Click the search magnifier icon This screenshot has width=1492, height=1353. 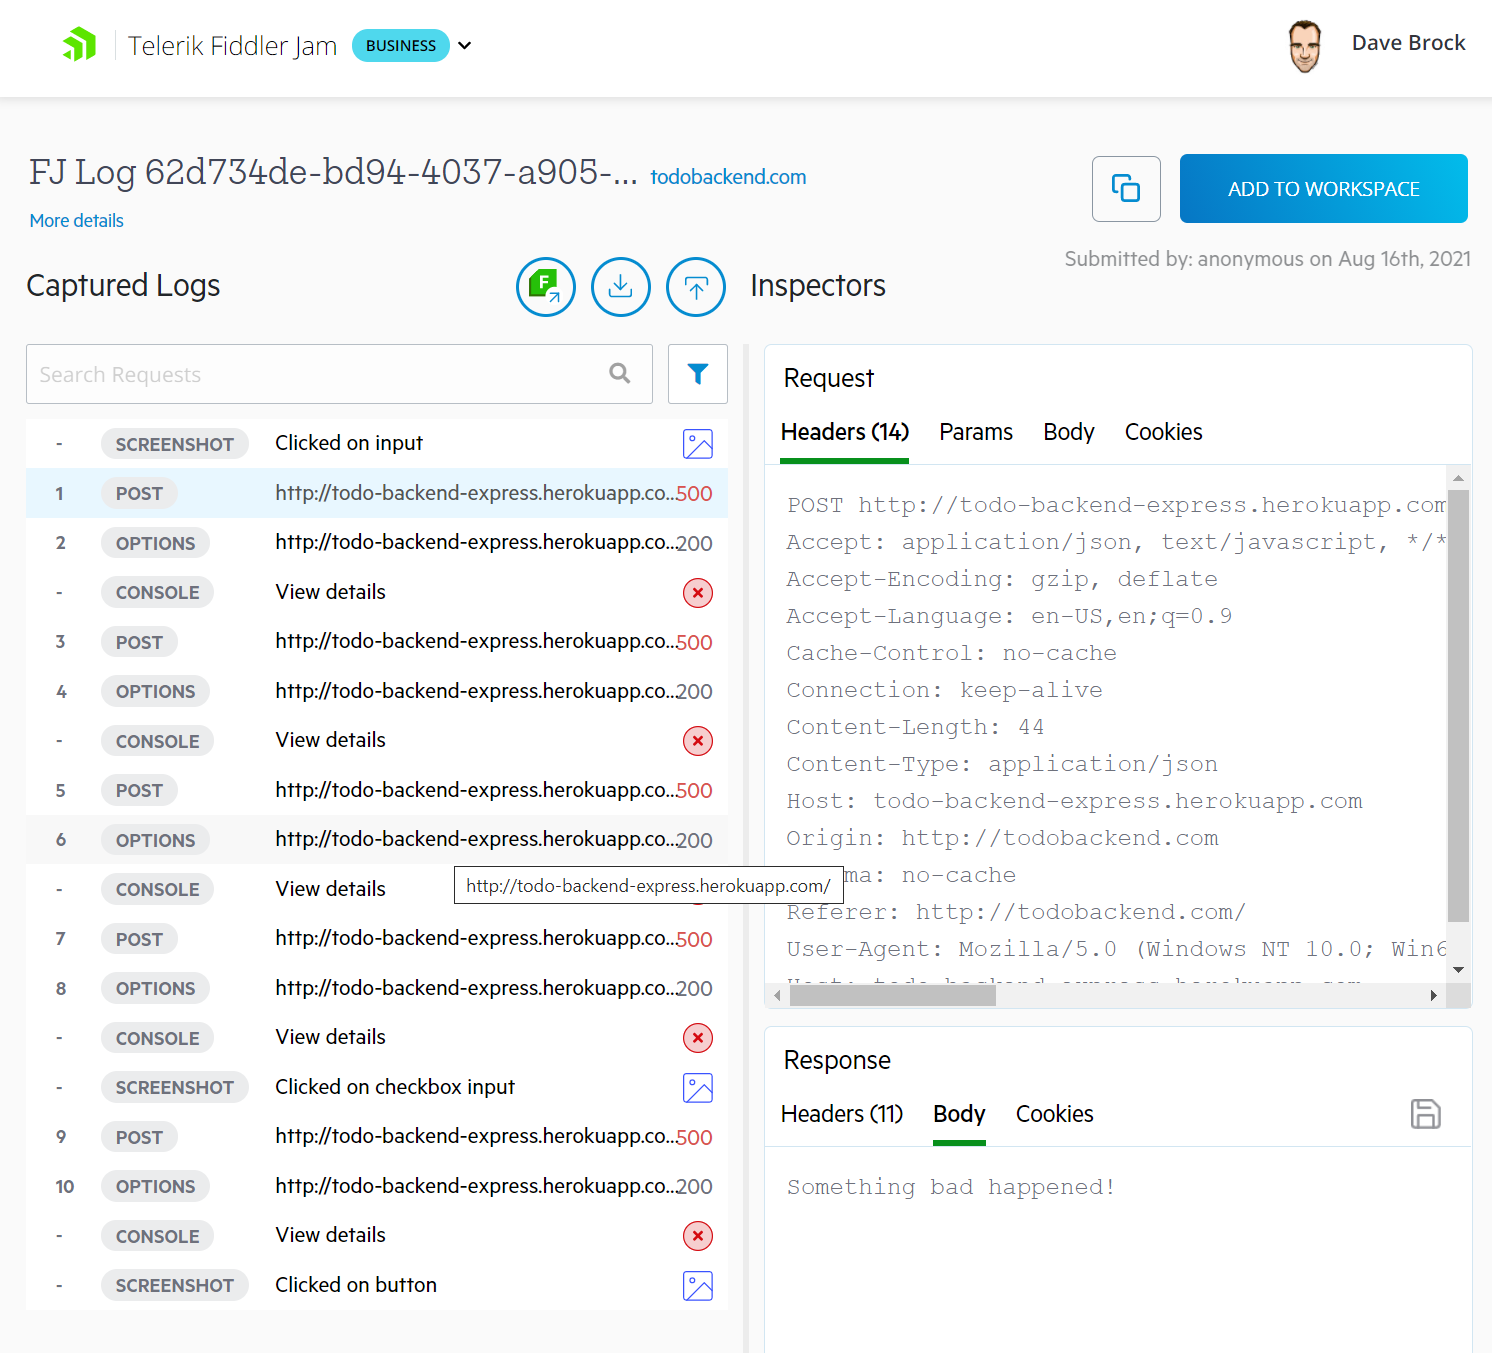coord(620,373)
